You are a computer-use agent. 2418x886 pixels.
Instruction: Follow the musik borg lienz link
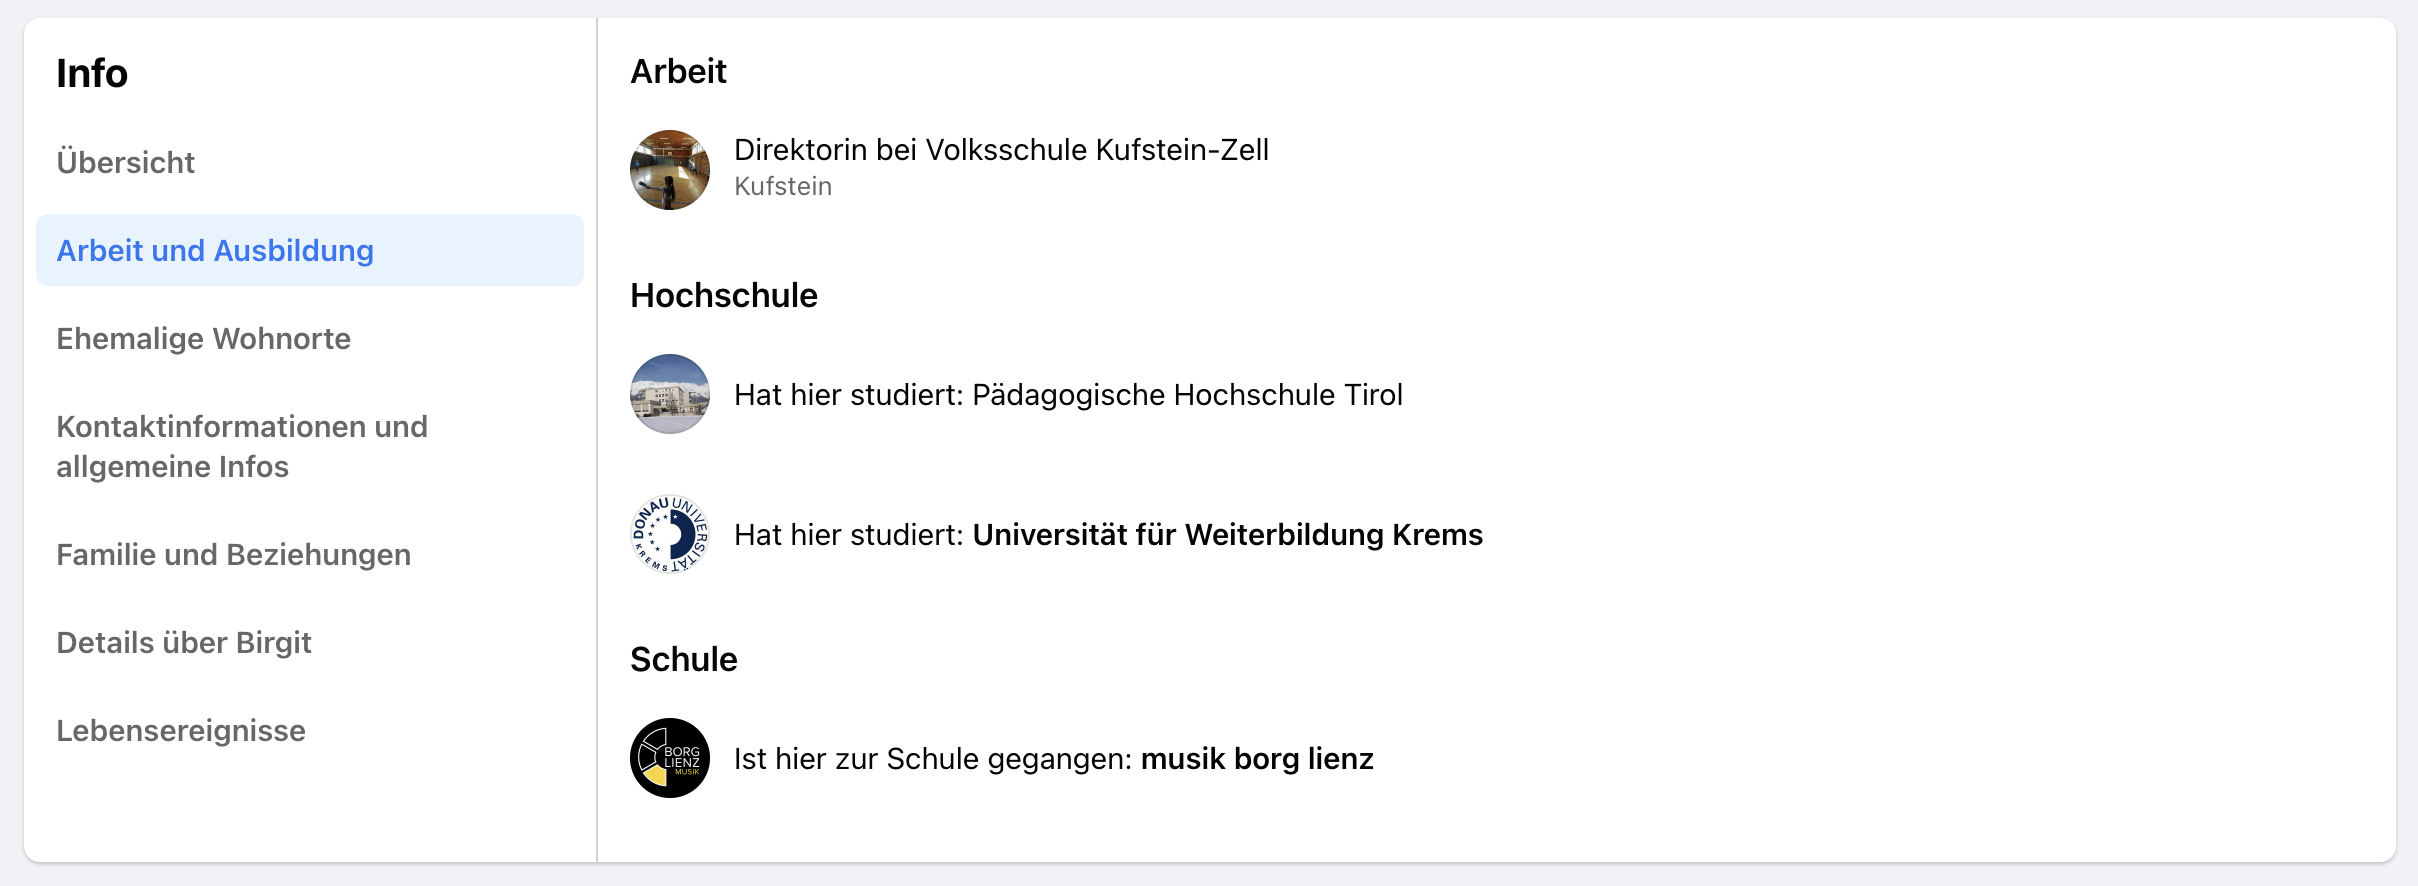1257,759
